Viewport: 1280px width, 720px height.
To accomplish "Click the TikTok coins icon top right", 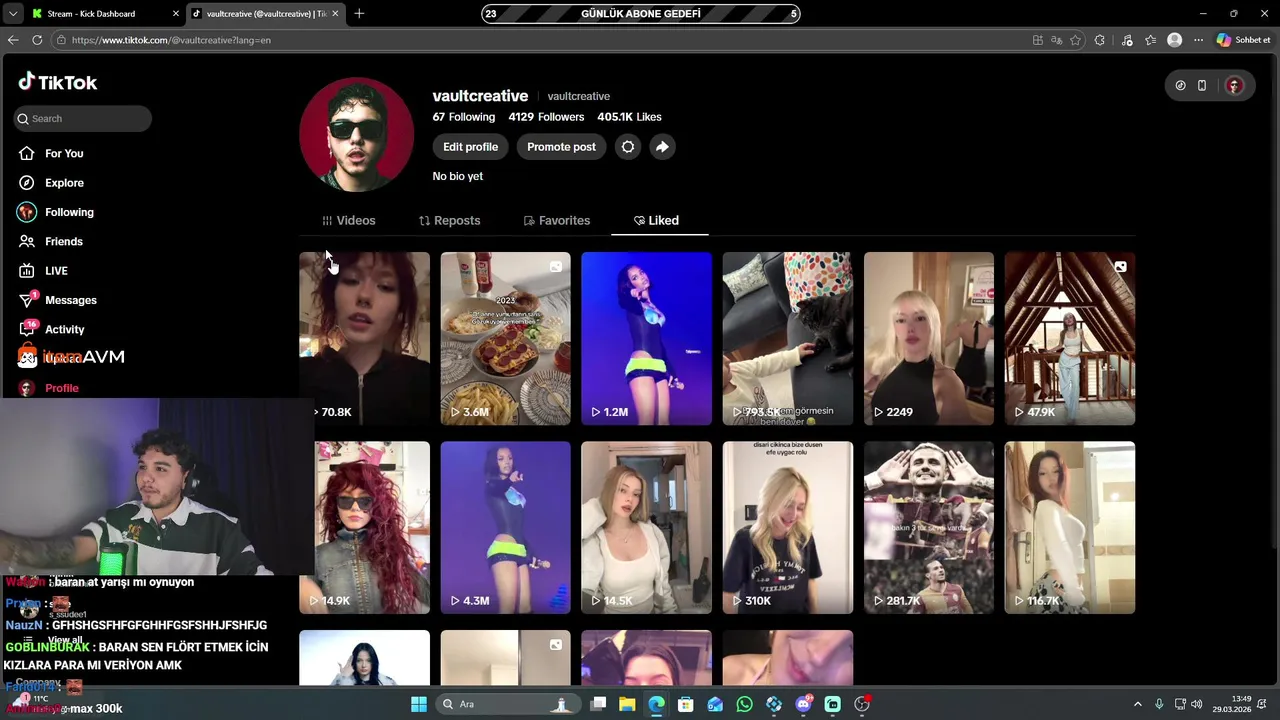I will click(x=1180, y=85).
